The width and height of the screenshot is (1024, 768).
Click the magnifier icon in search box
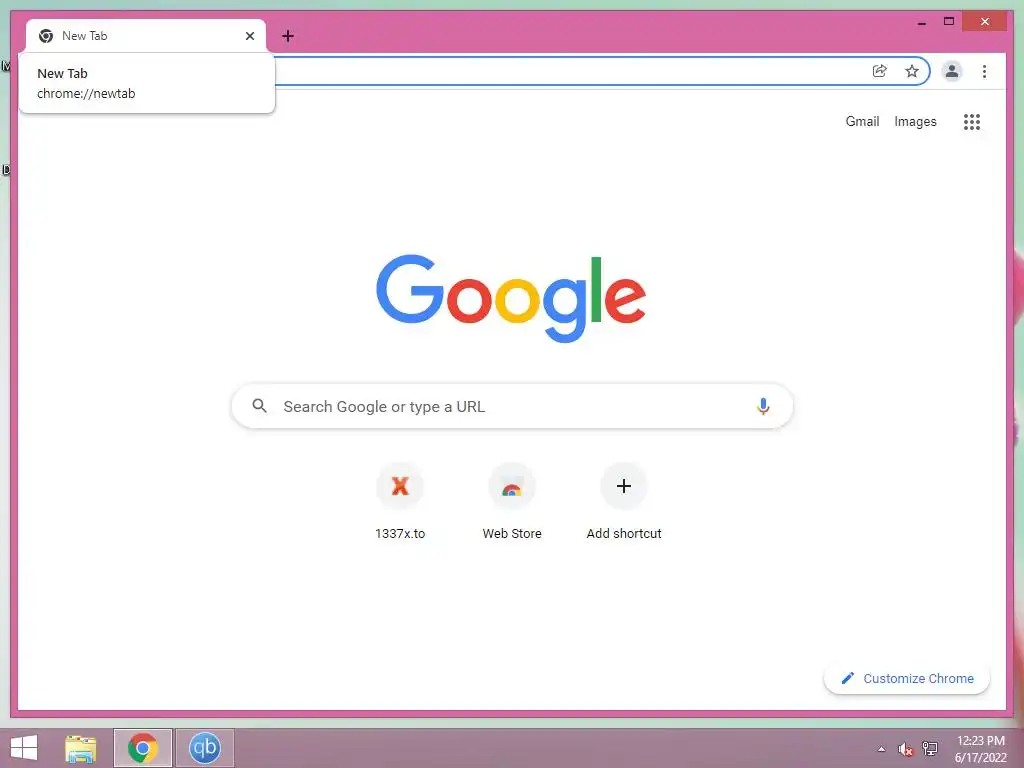tap(259, 406)
